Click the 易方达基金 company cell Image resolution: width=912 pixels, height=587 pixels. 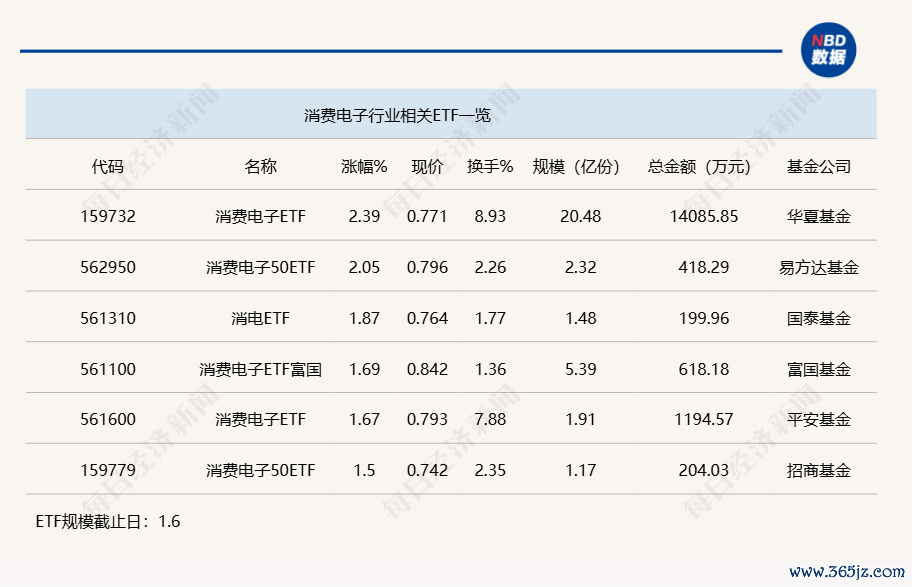click(818, 268)
